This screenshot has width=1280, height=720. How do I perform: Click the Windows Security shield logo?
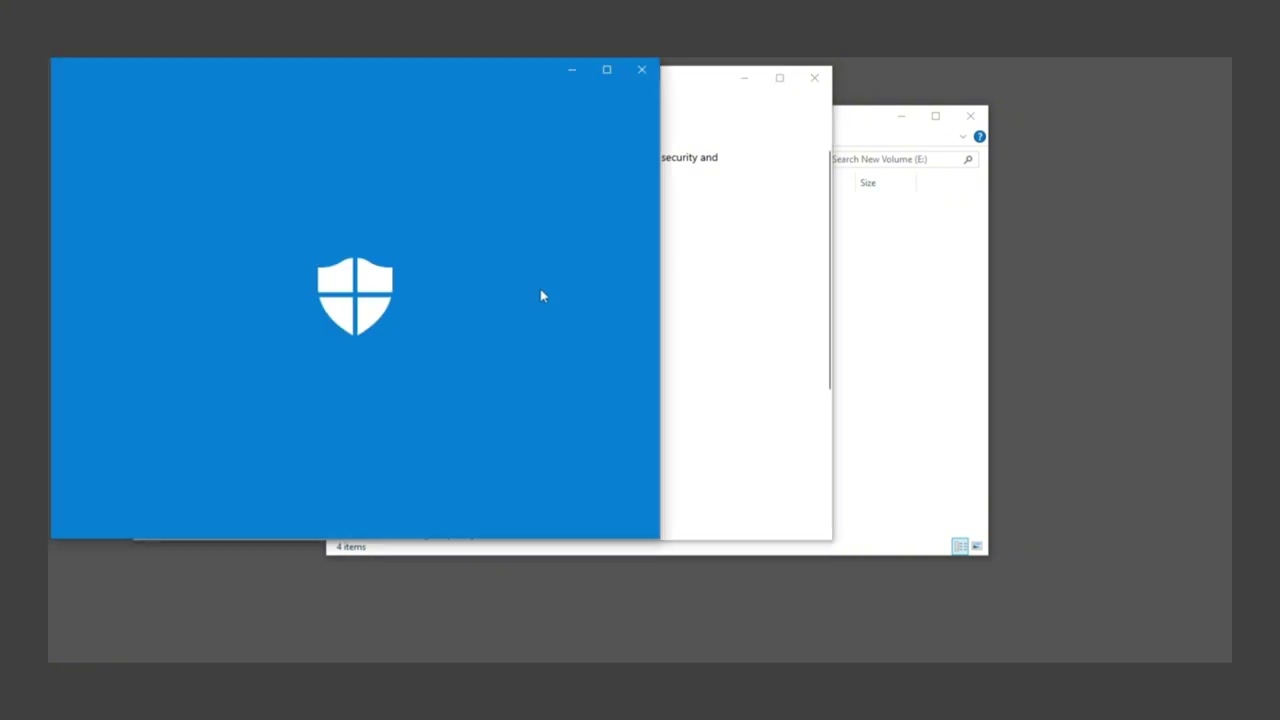tap(355, 296)
